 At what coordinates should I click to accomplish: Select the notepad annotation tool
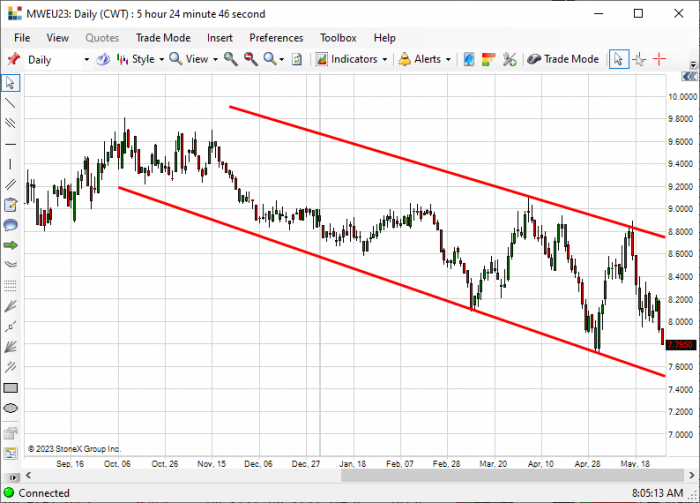10,205
